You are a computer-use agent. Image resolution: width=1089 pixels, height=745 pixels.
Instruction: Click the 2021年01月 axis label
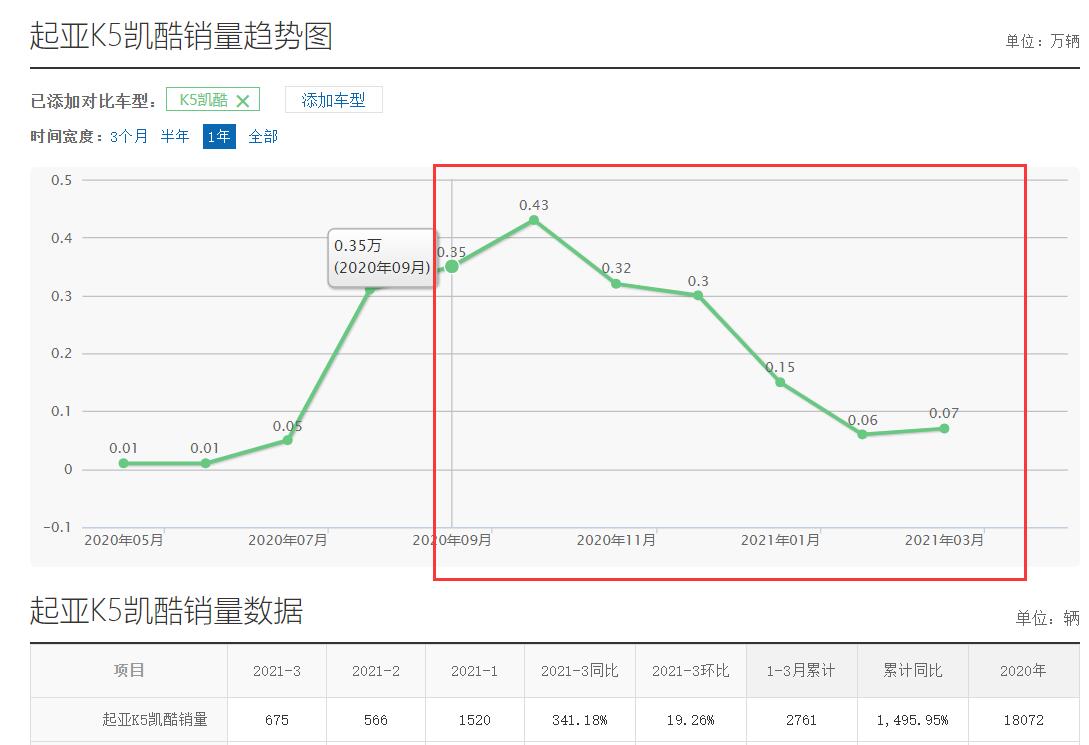click(x=780, y=540)
